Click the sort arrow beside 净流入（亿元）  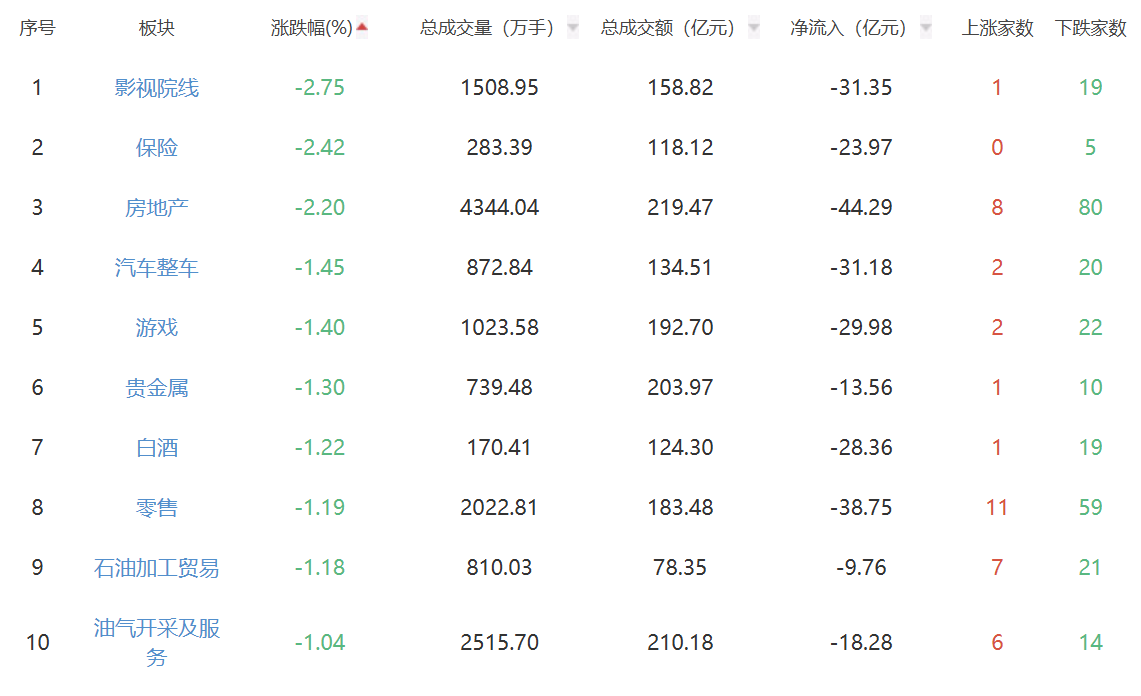coord(926,28)
